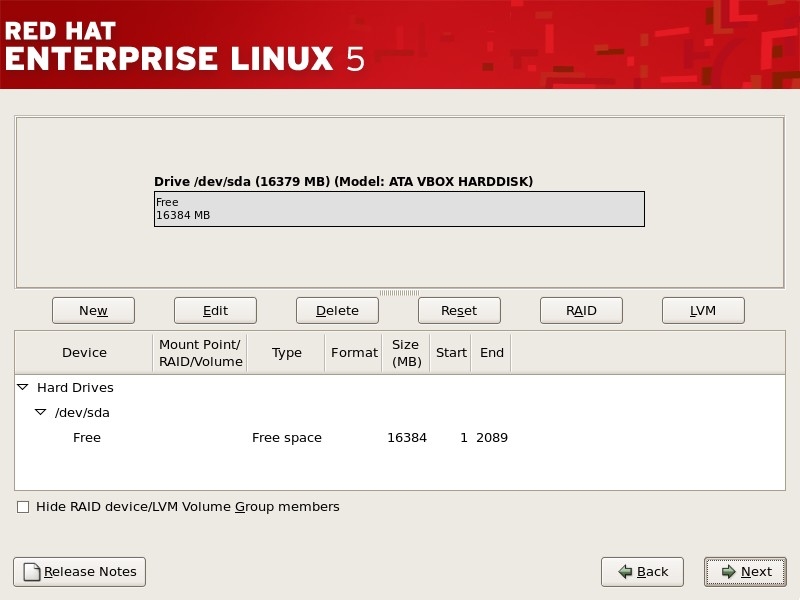Select the Free space row in the table
The height and width of the screenshot is (600, 800).
coord(400,437)
